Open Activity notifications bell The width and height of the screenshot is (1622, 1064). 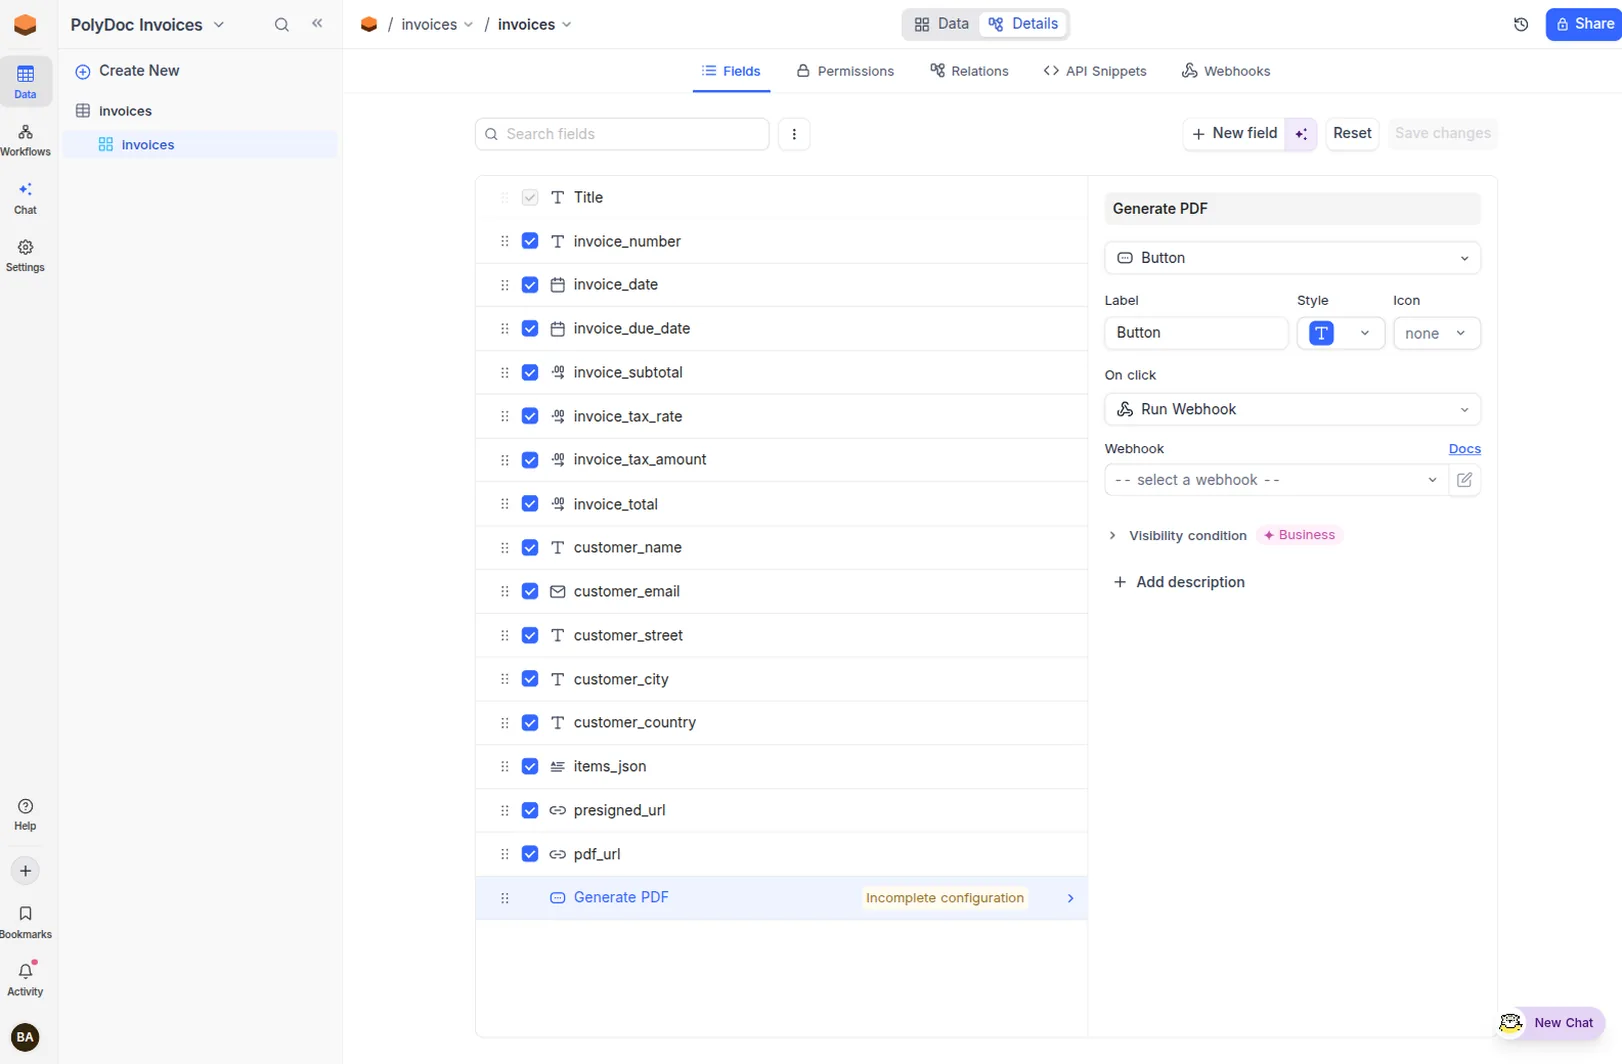(25, 979)
